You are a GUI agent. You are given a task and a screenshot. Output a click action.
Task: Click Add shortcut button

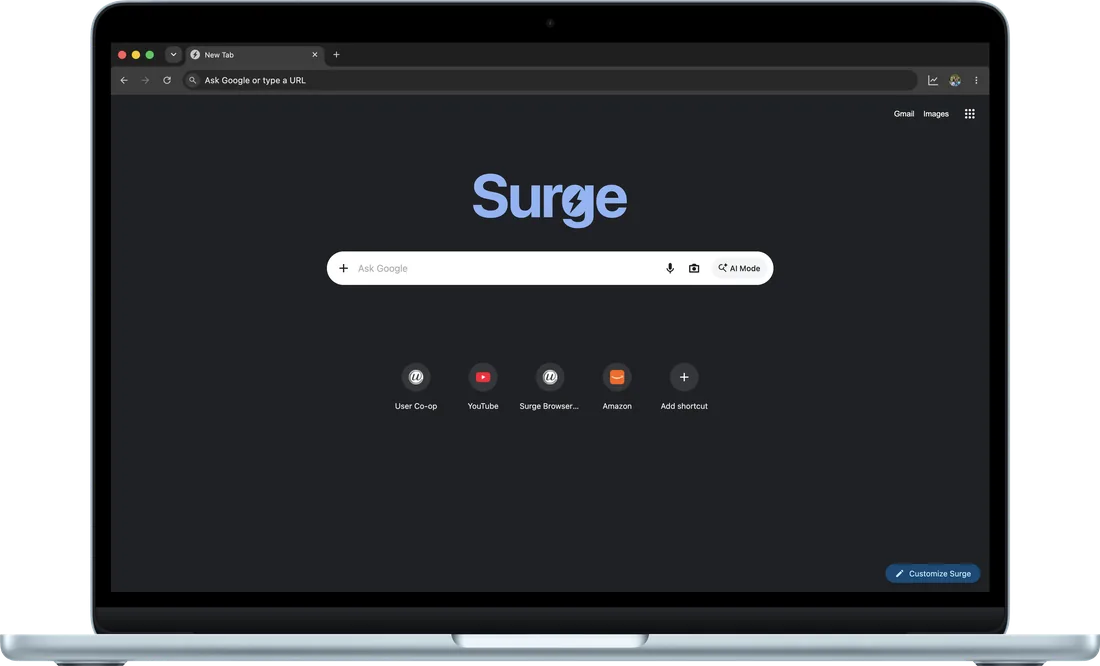[x=684, y=387]
